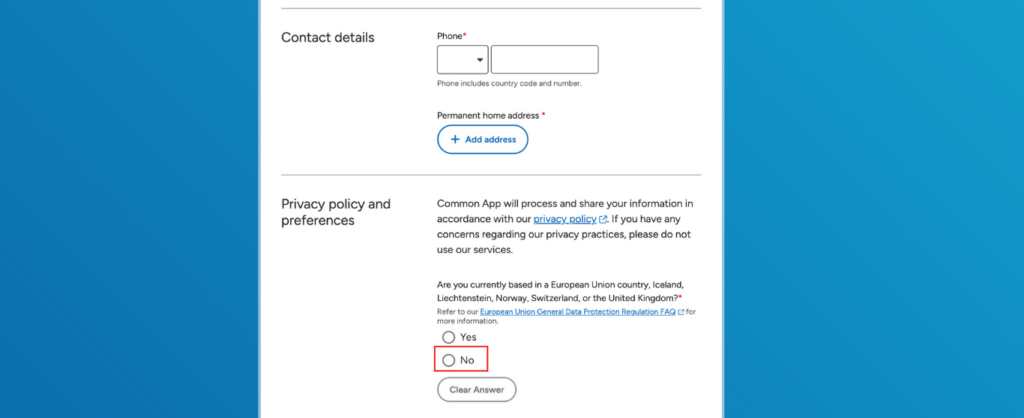Click the "No" option label text

pyautogui.click(x=467, y=359)
